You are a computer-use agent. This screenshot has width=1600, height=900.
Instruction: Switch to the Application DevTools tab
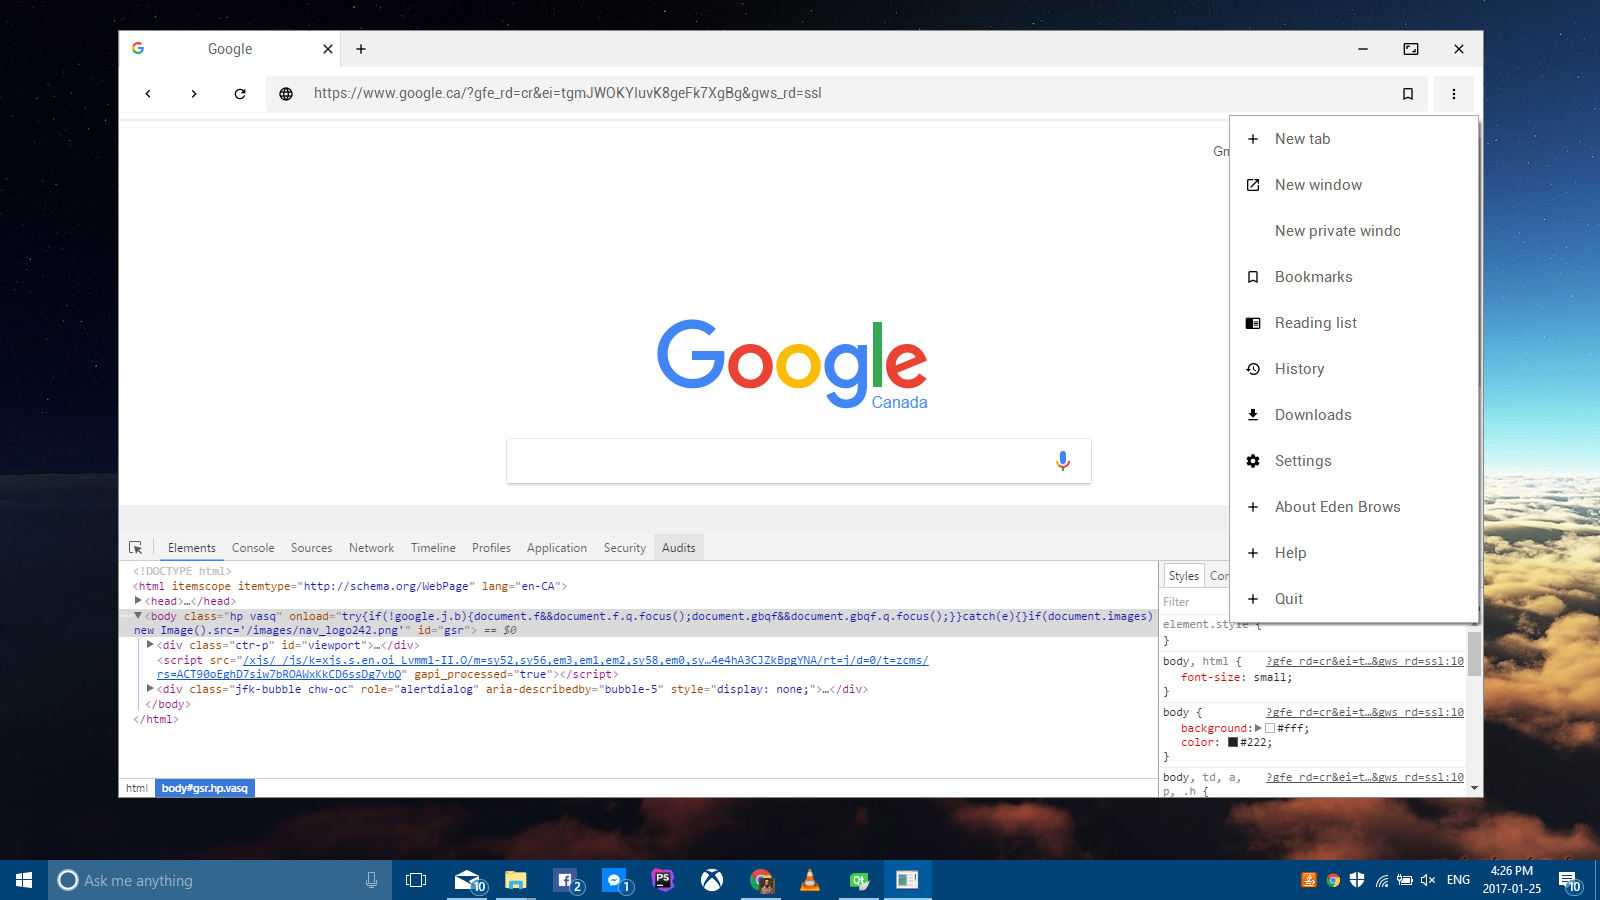pyautogui.click(x=557, y=548)
